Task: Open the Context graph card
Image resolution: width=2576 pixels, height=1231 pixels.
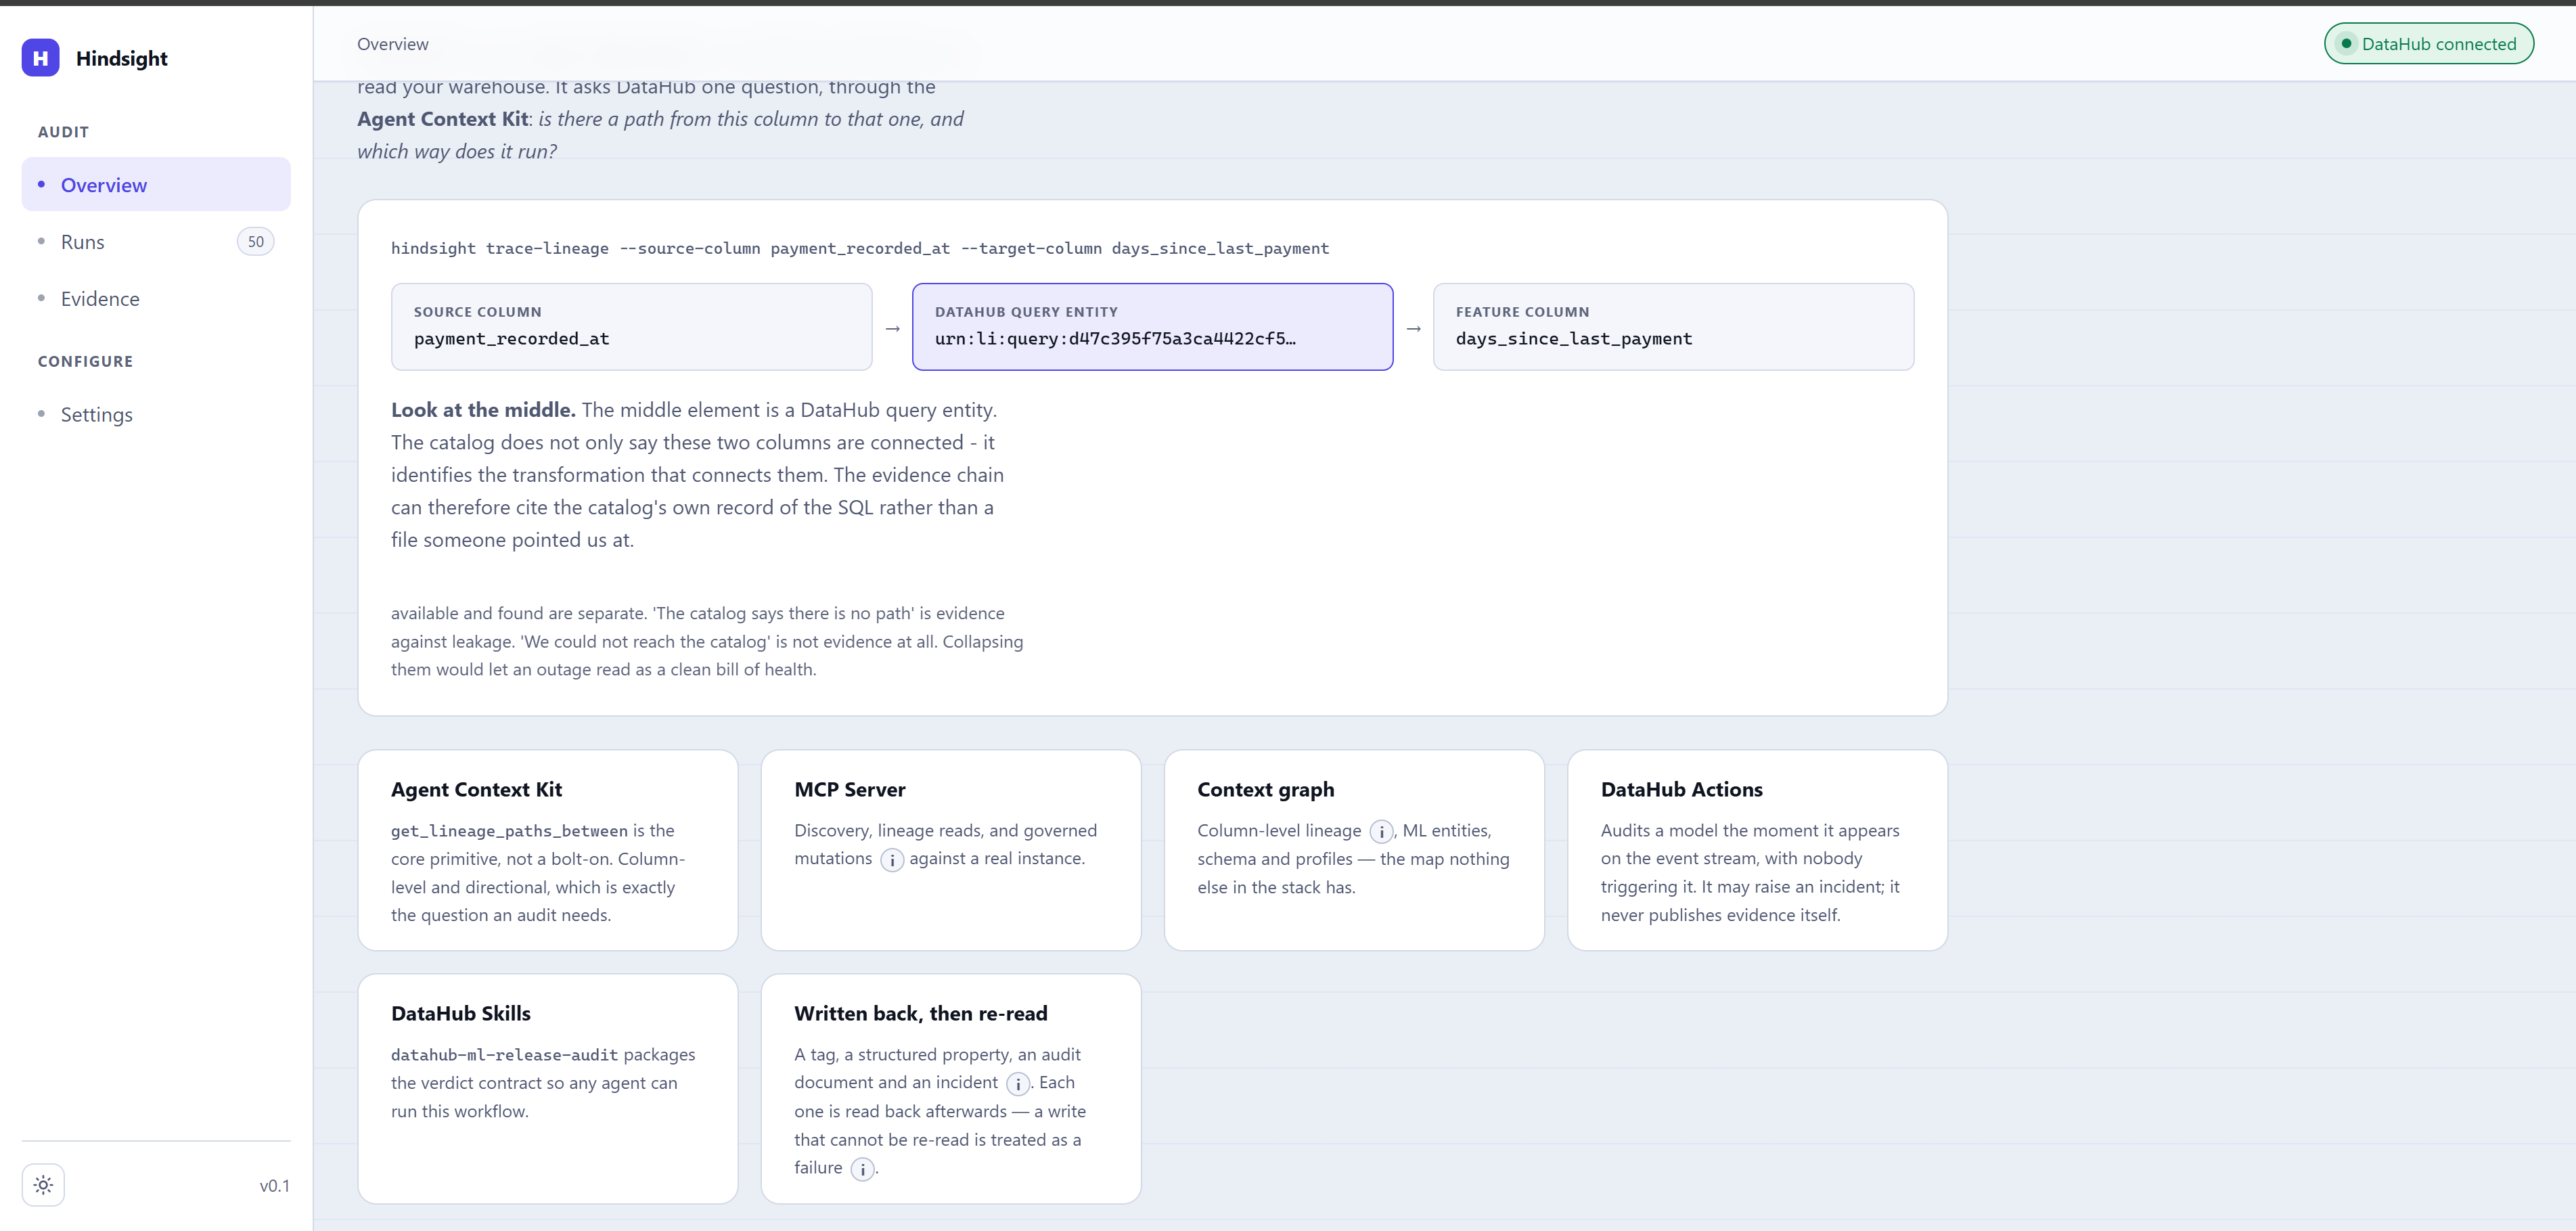Action: pos(1354,850)
